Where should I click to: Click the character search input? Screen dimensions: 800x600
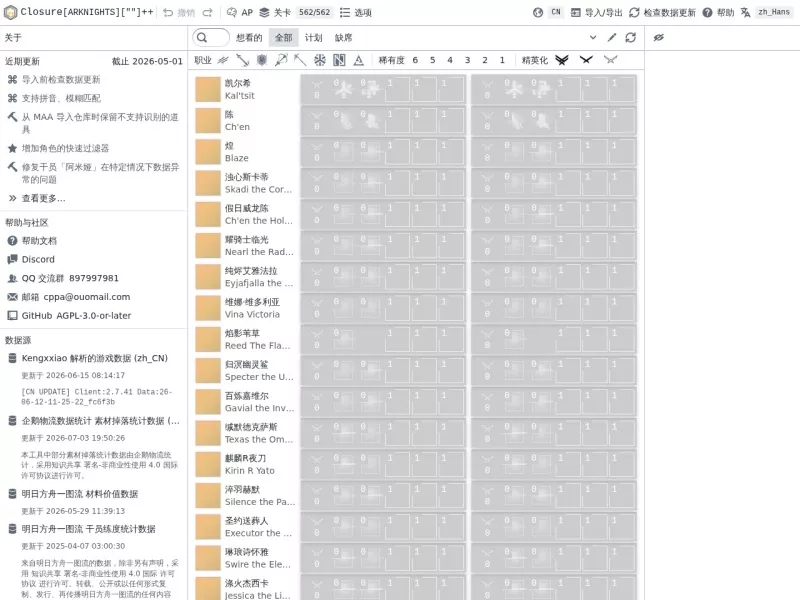211,38
